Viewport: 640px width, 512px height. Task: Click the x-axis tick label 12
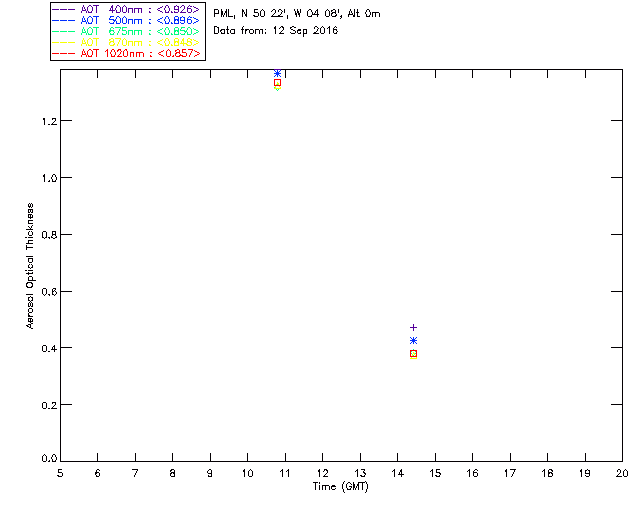(322, 473)
